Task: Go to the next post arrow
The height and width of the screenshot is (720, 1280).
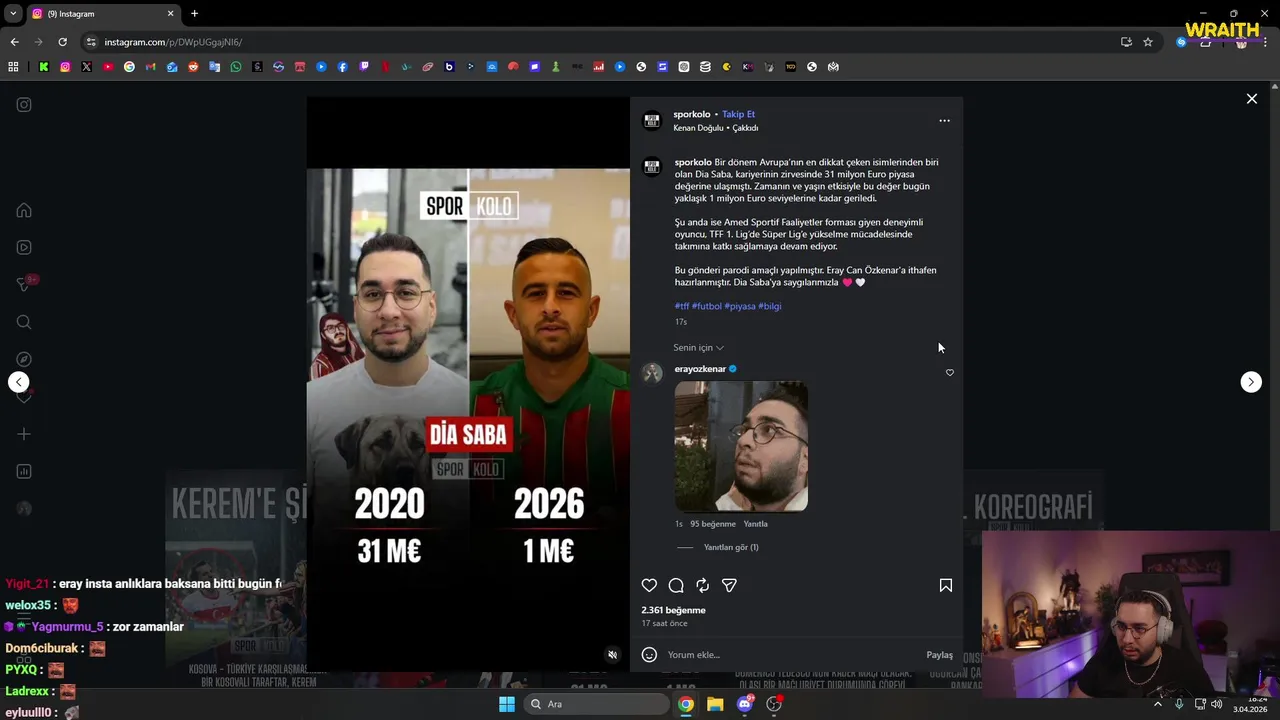Action: (1251, 382)
